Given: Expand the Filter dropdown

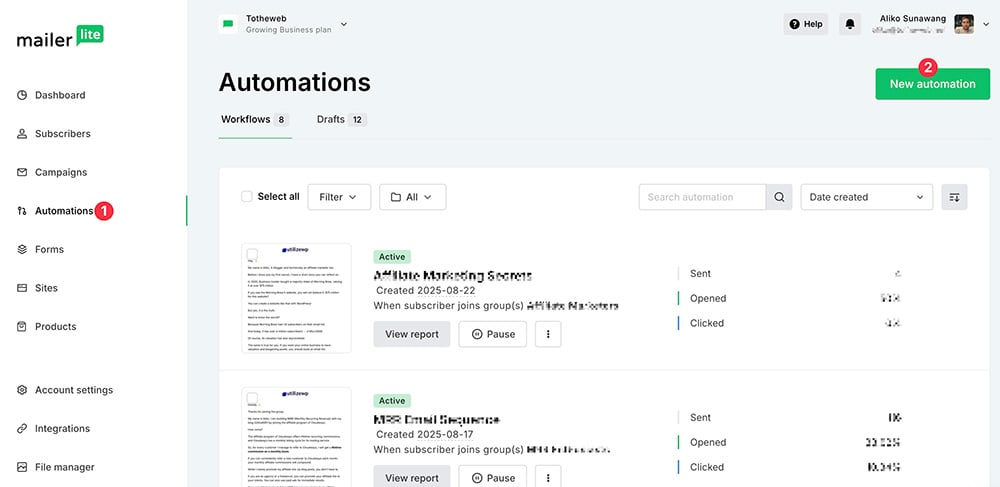Looking at the screenshot, I should [339, 197].
